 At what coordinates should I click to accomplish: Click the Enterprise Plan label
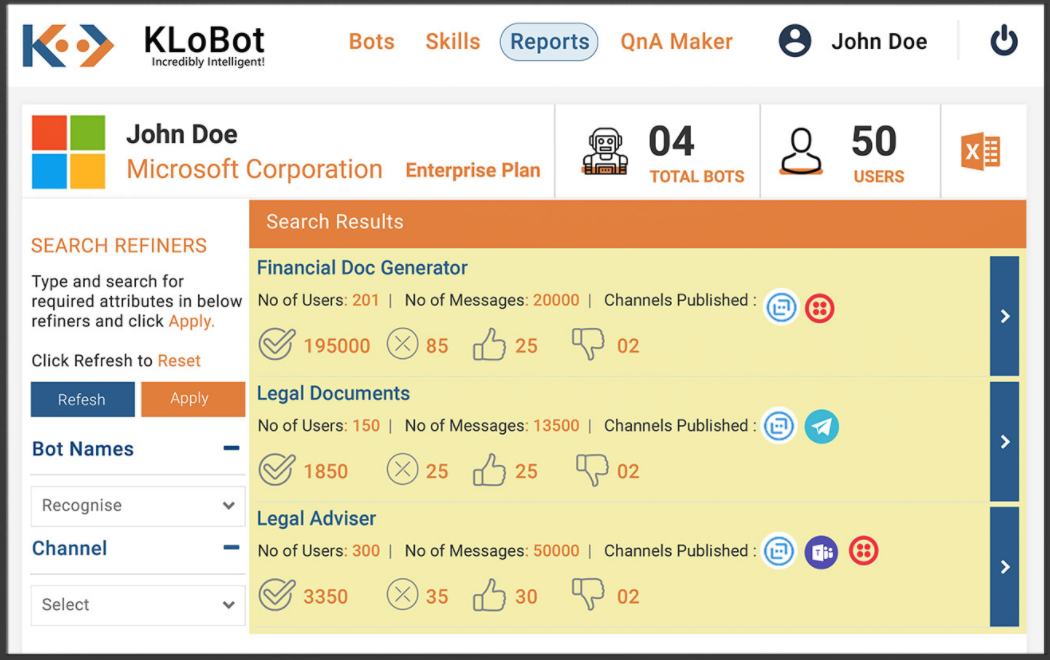pos(473,171)
